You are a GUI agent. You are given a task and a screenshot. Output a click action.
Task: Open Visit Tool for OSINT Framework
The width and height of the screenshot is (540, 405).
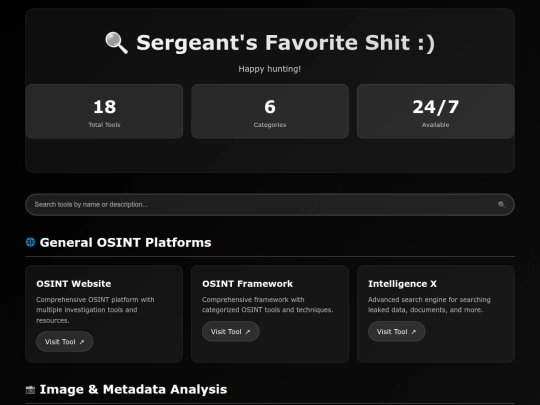click(x=231, y=331)
